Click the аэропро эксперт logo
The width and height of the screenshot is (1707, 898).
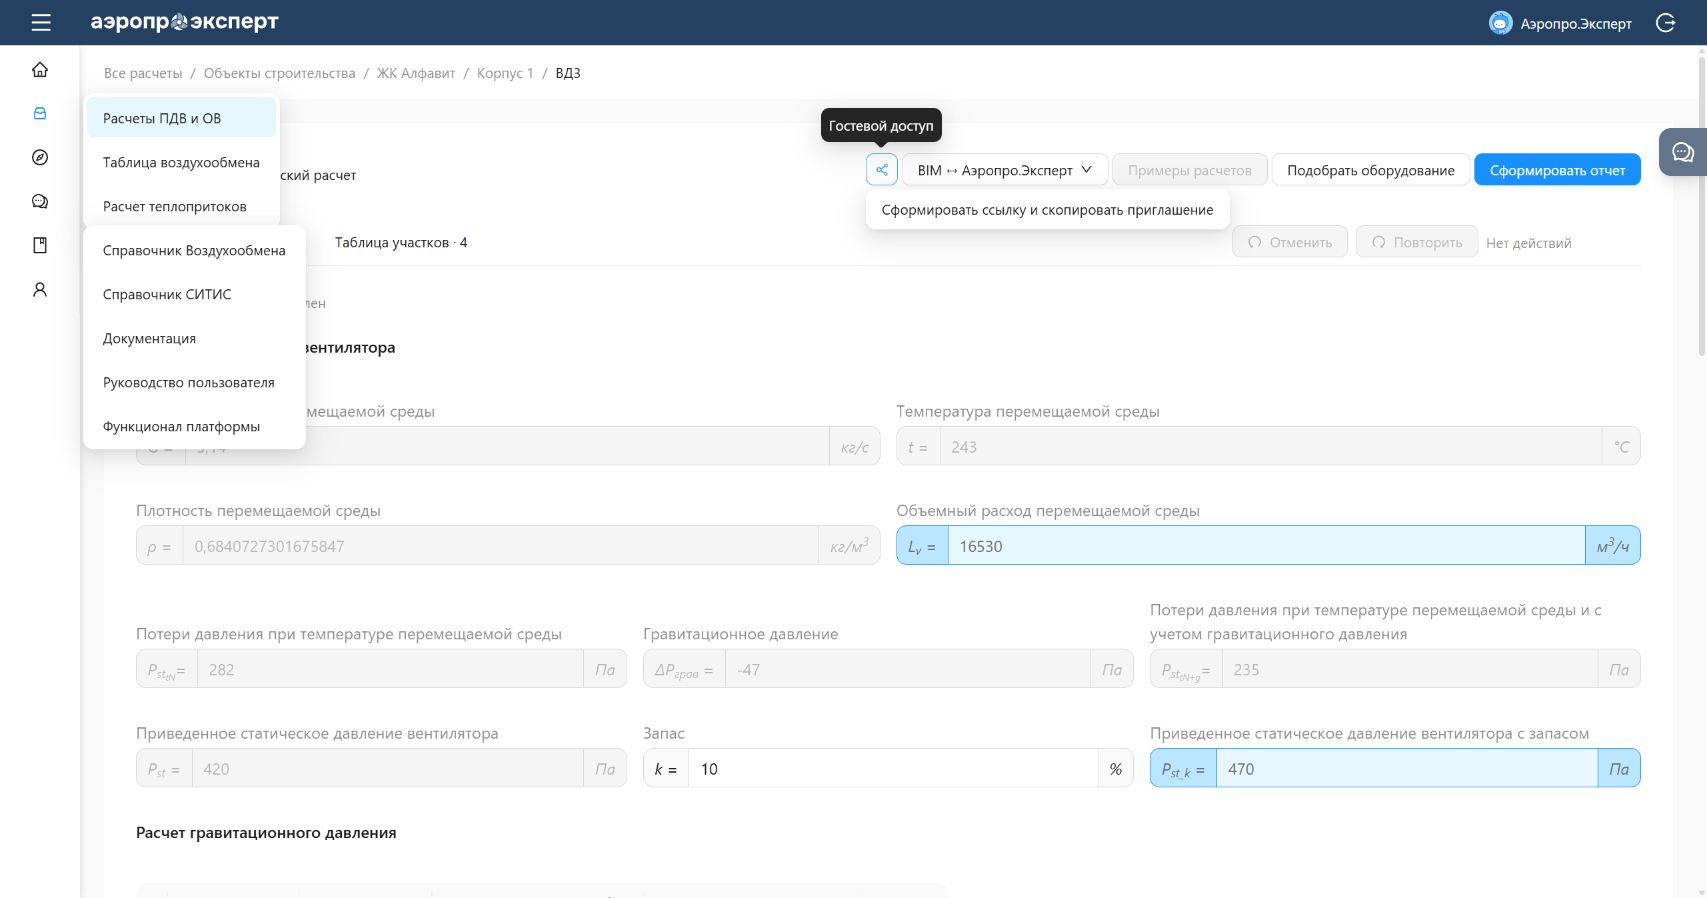[185, 22]
